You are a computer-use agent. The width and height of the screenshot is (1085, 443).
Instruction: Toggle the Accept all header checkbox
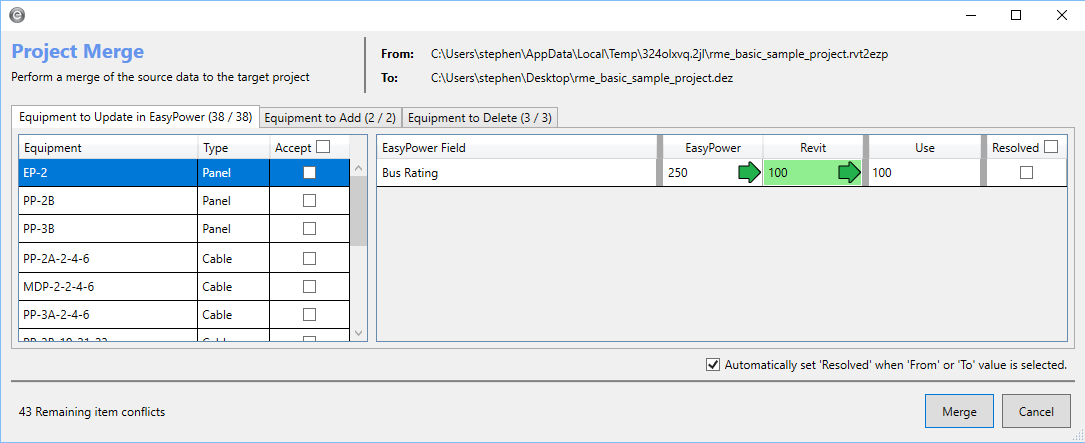(x=323, y=147)
